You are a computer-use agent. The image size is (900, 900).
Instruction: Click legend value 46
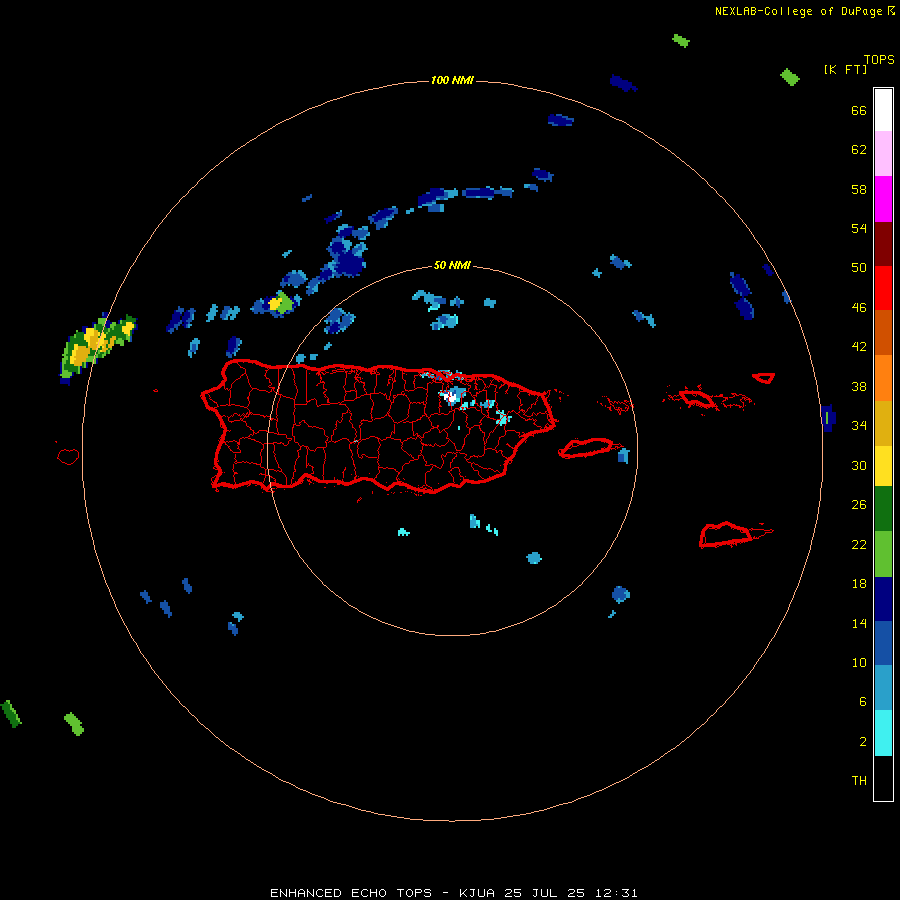[859, 308]
